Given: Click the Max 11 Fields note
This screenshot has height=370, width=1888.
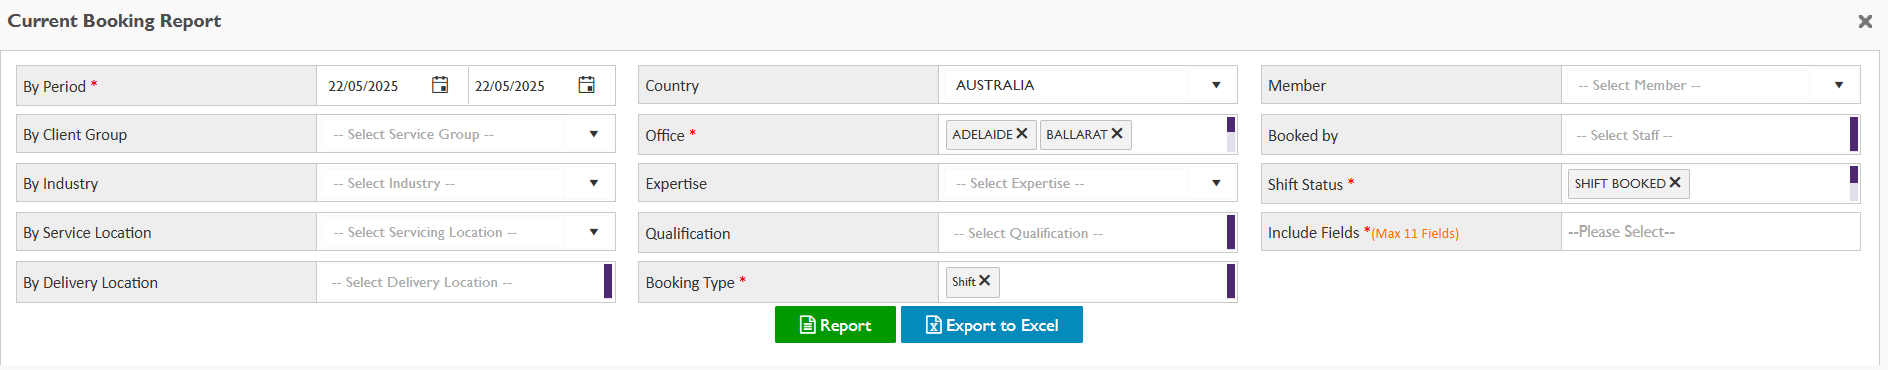Looking at the screenshot, I should [1415, 233].
